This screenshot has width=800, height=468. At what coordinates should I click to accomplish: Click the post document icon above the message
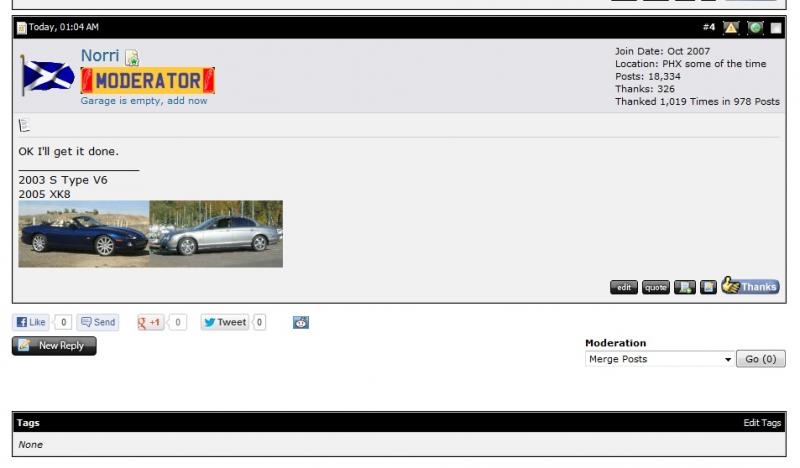click(24, 125)
